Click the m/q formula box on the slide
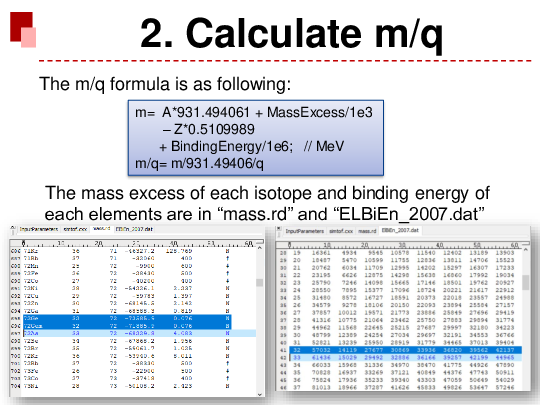Viewport: 540px width, 405px height. pyautogui.click(x=256, y=138)
